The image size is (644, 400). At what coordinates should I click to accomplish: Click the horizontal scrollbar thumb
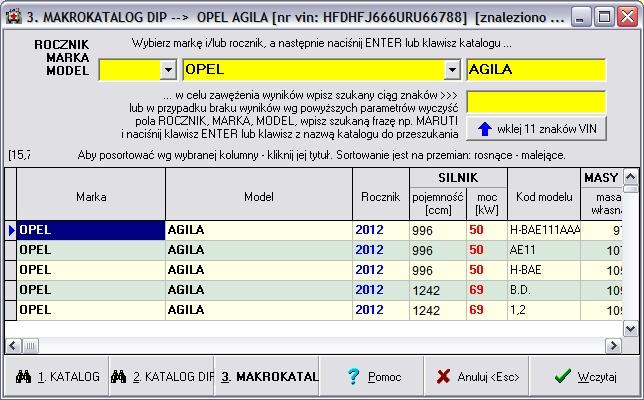(30, 346)
